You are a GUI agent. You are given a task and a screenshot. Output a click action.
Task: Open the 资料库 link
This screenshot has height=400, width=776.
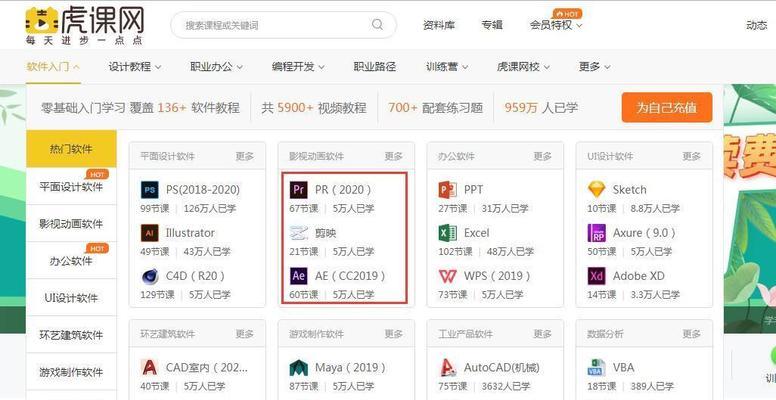(439, 25)
